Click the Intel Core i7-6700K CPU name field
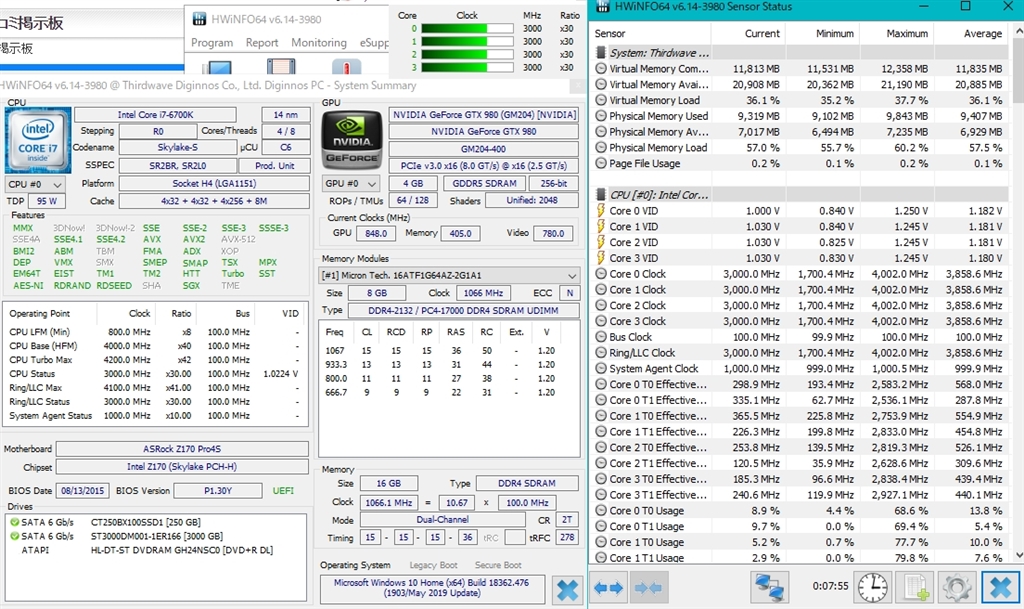This screenshot has width=1024, height=609. [x=155, y=115]
